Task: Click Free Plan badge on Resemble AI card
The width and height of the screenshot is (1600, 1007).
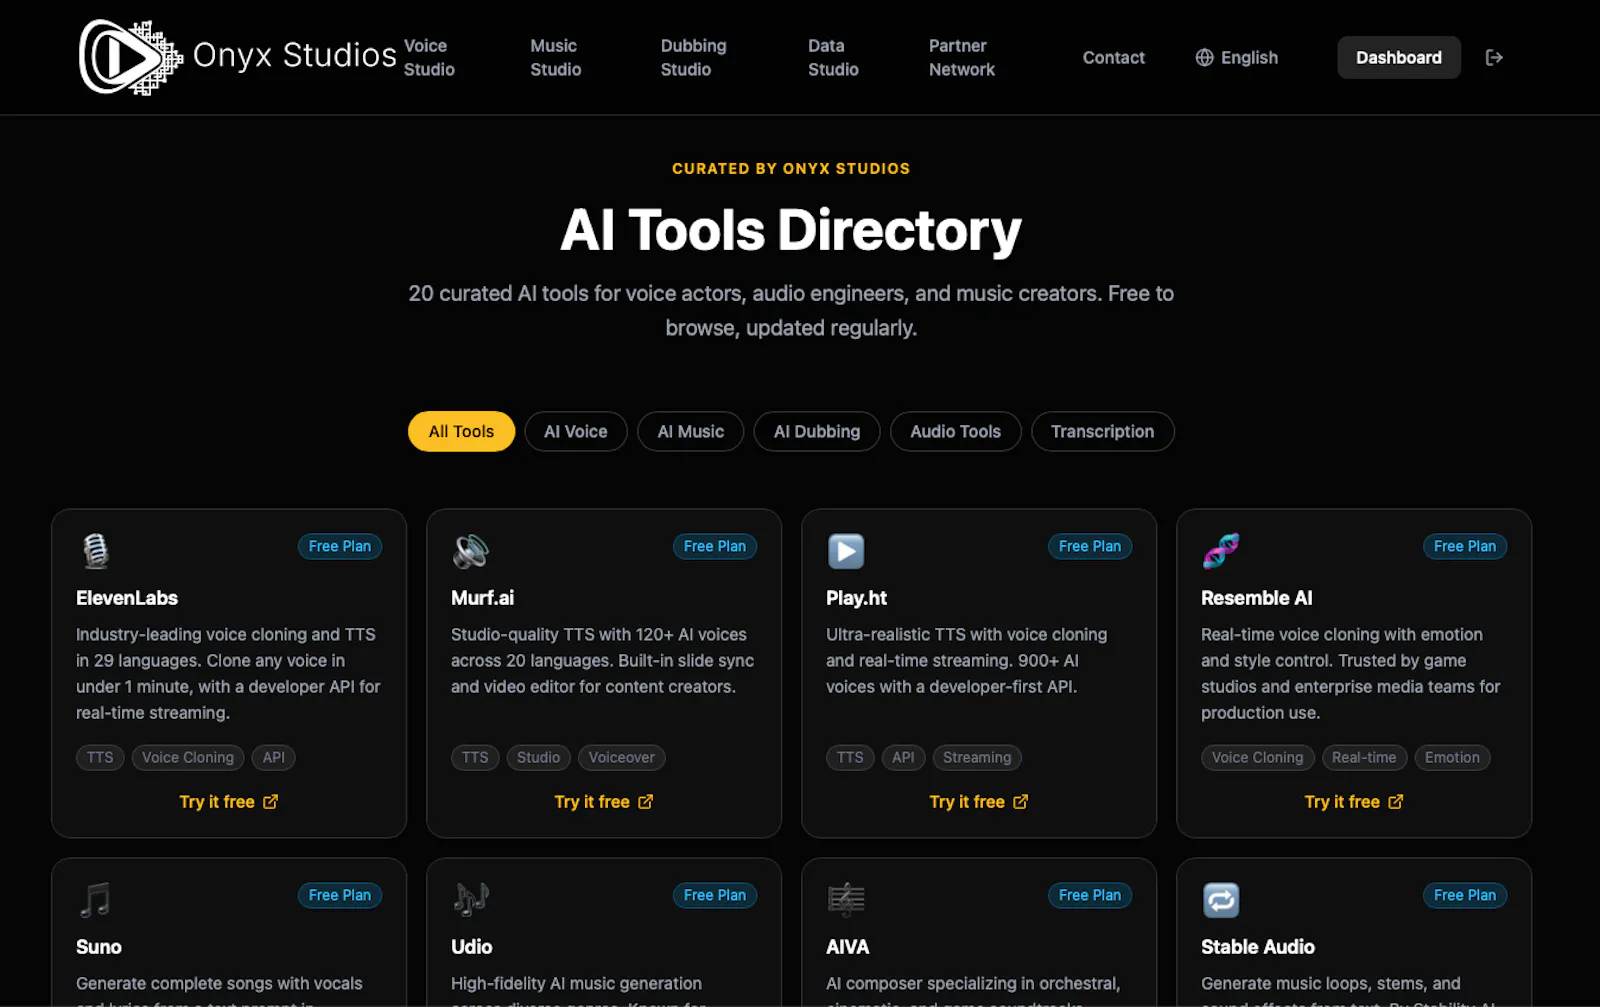Action: tap(1464, 546)
